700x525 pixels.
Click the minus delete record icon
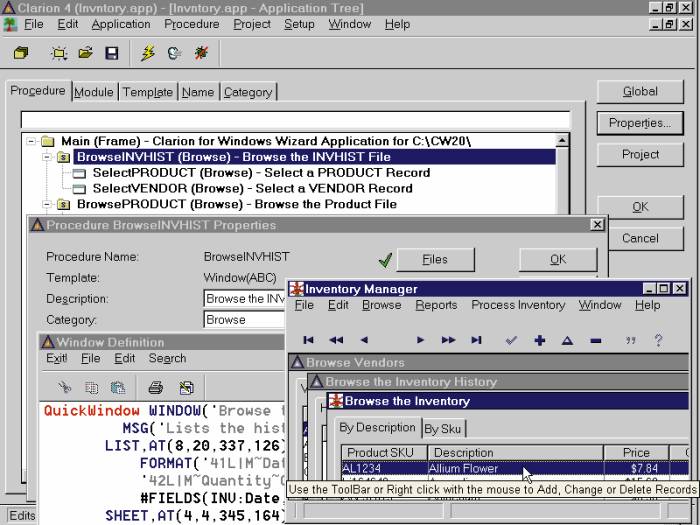coord(596,341)
